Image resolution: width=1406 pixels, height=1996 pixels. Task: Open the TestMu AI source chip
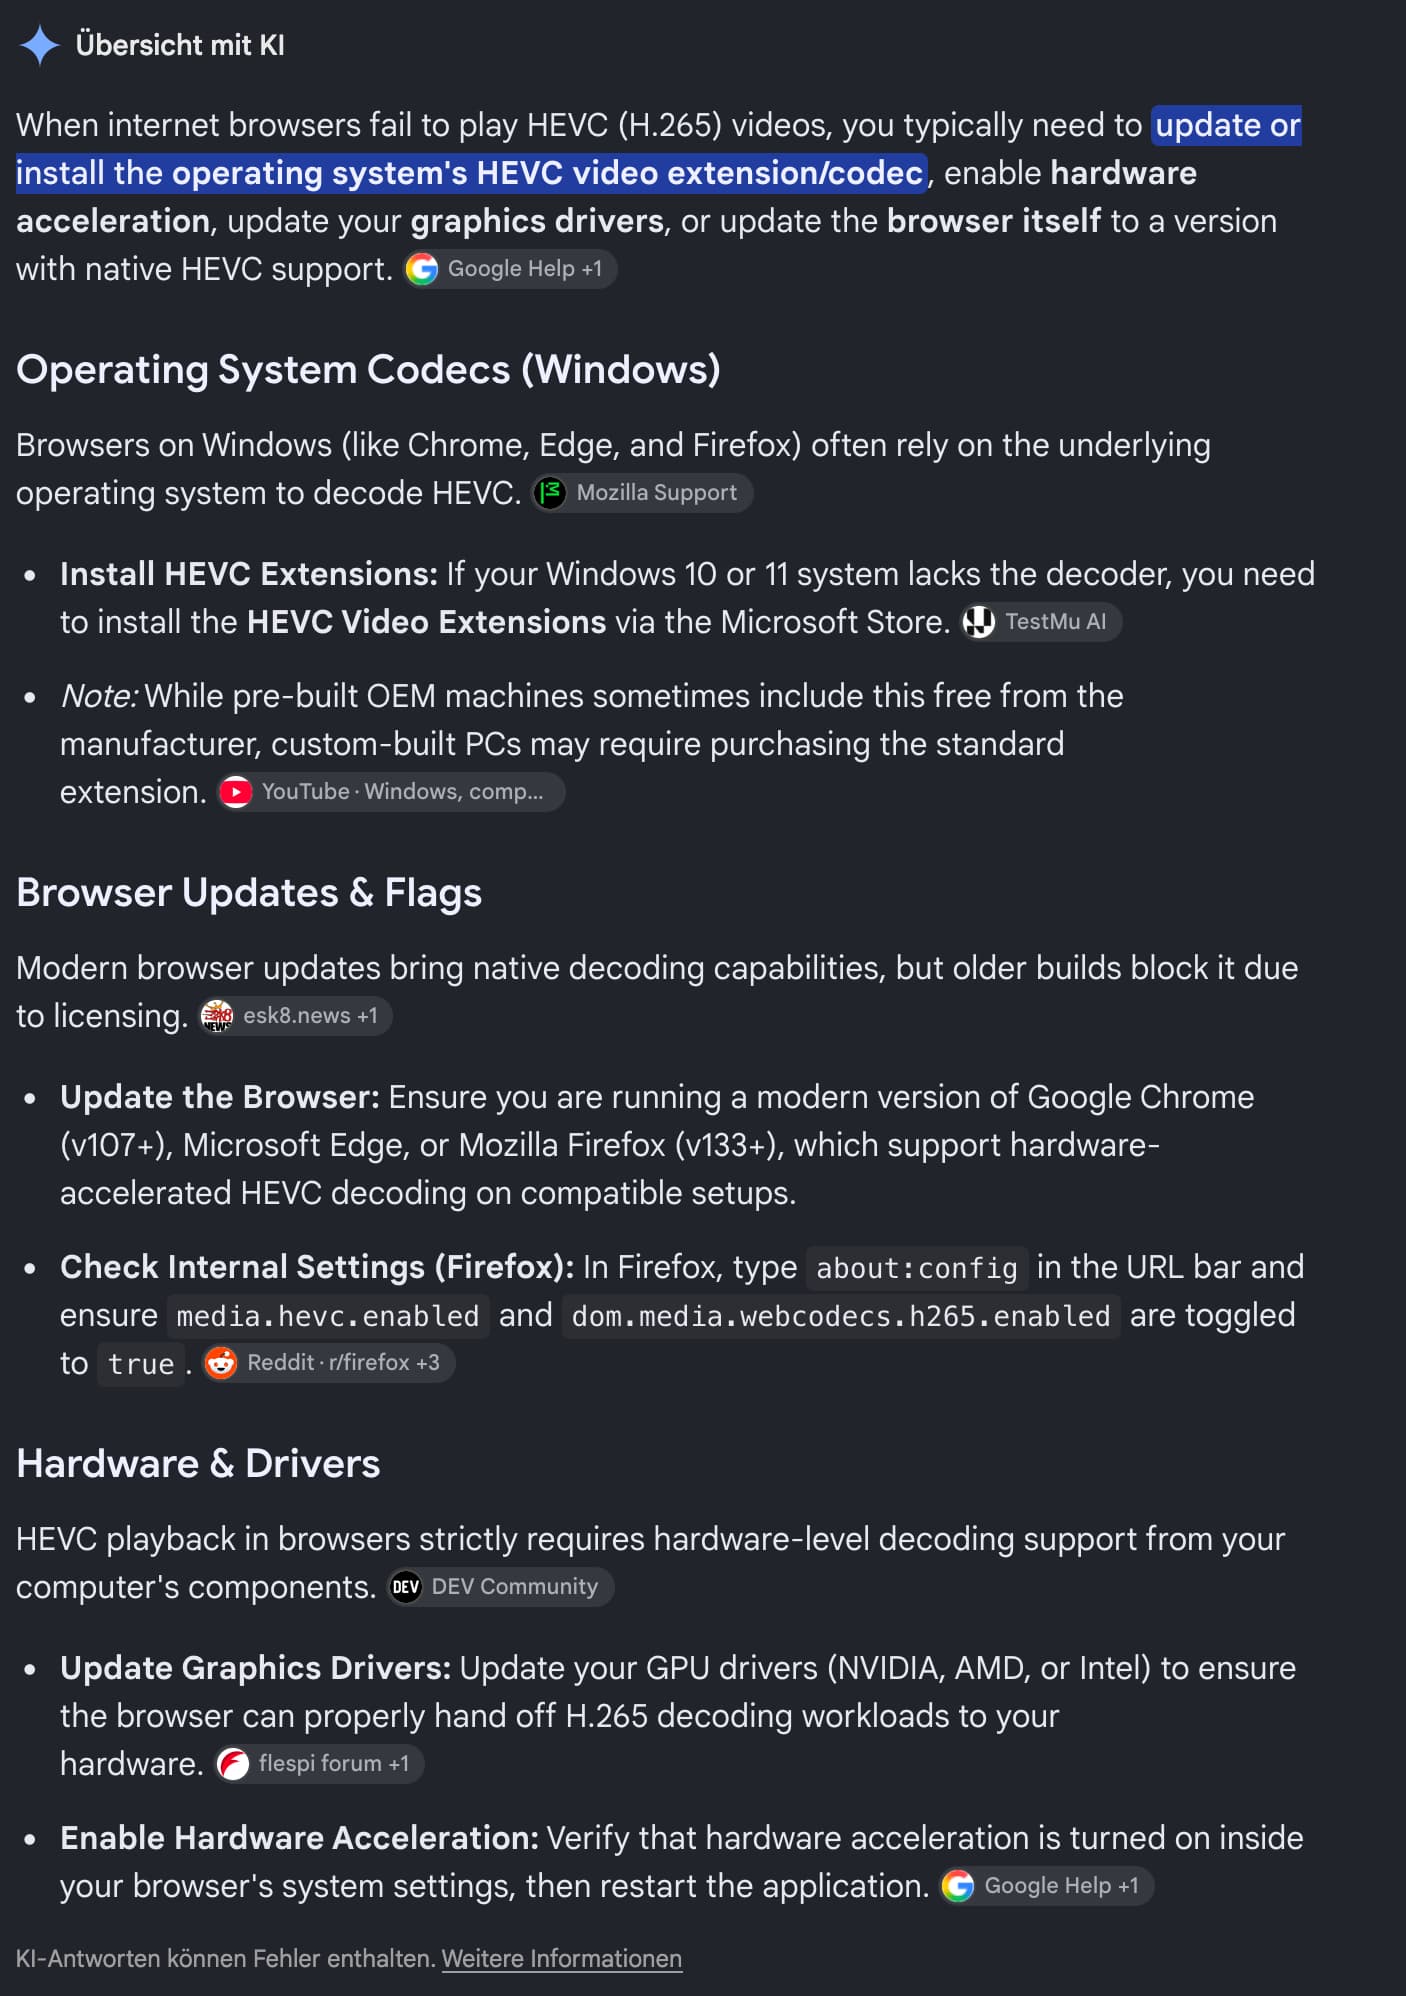(1041, 622)
